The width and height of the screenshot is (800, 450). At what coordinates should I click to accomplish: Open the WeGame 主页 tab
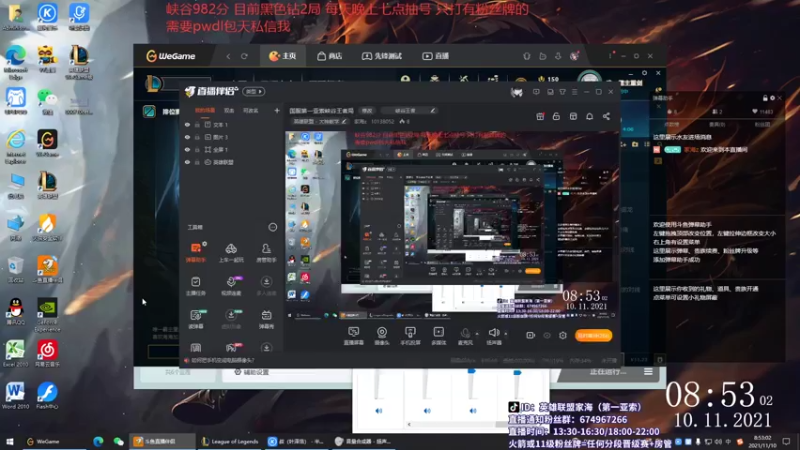(283, 56)
